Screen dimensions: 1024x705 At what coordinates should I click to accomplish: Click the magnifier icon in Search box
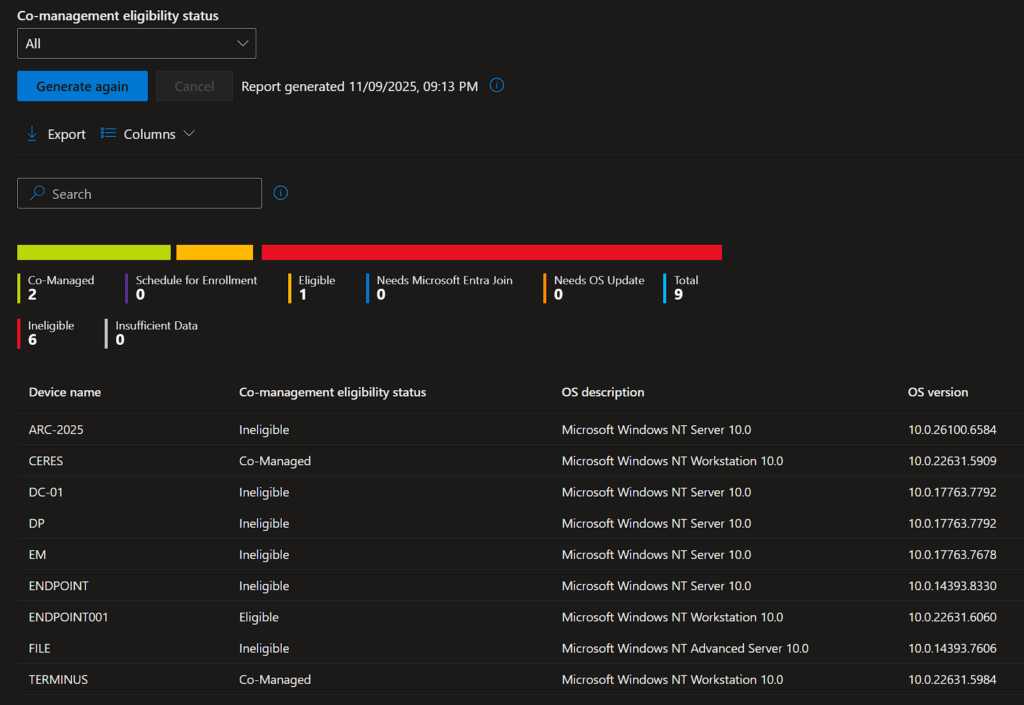coord(37,194)
